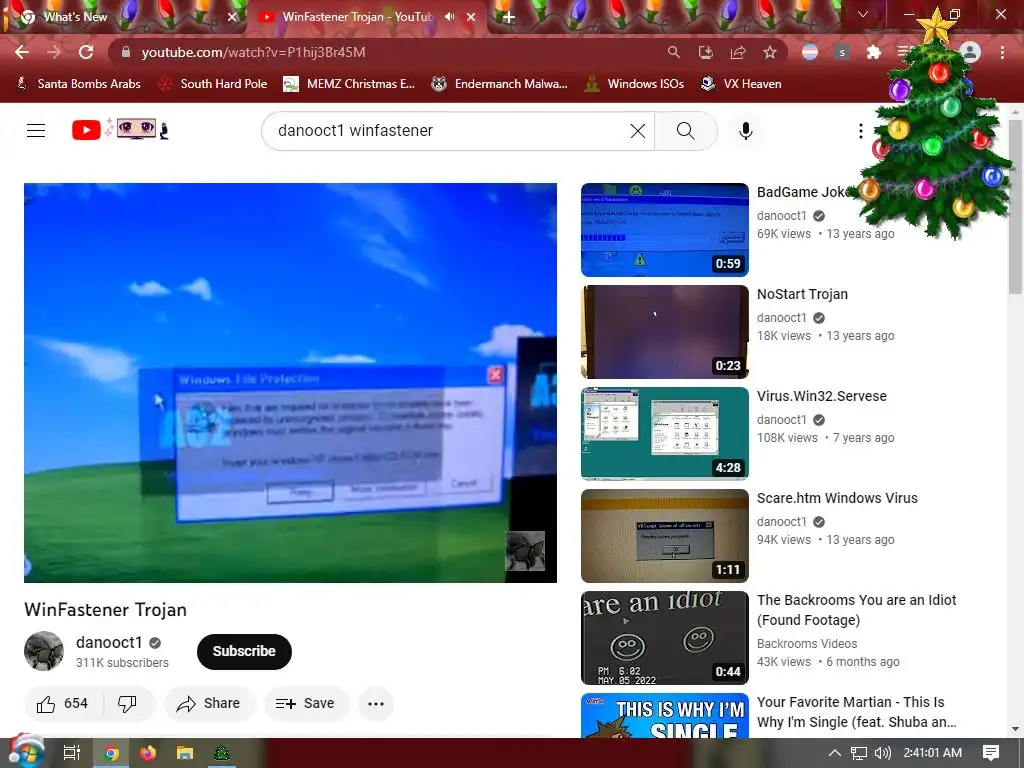This screenshot has width=1024, height=768.
Task: Click the Scare.htm Windows Virus title
Action: coord(837,498)
